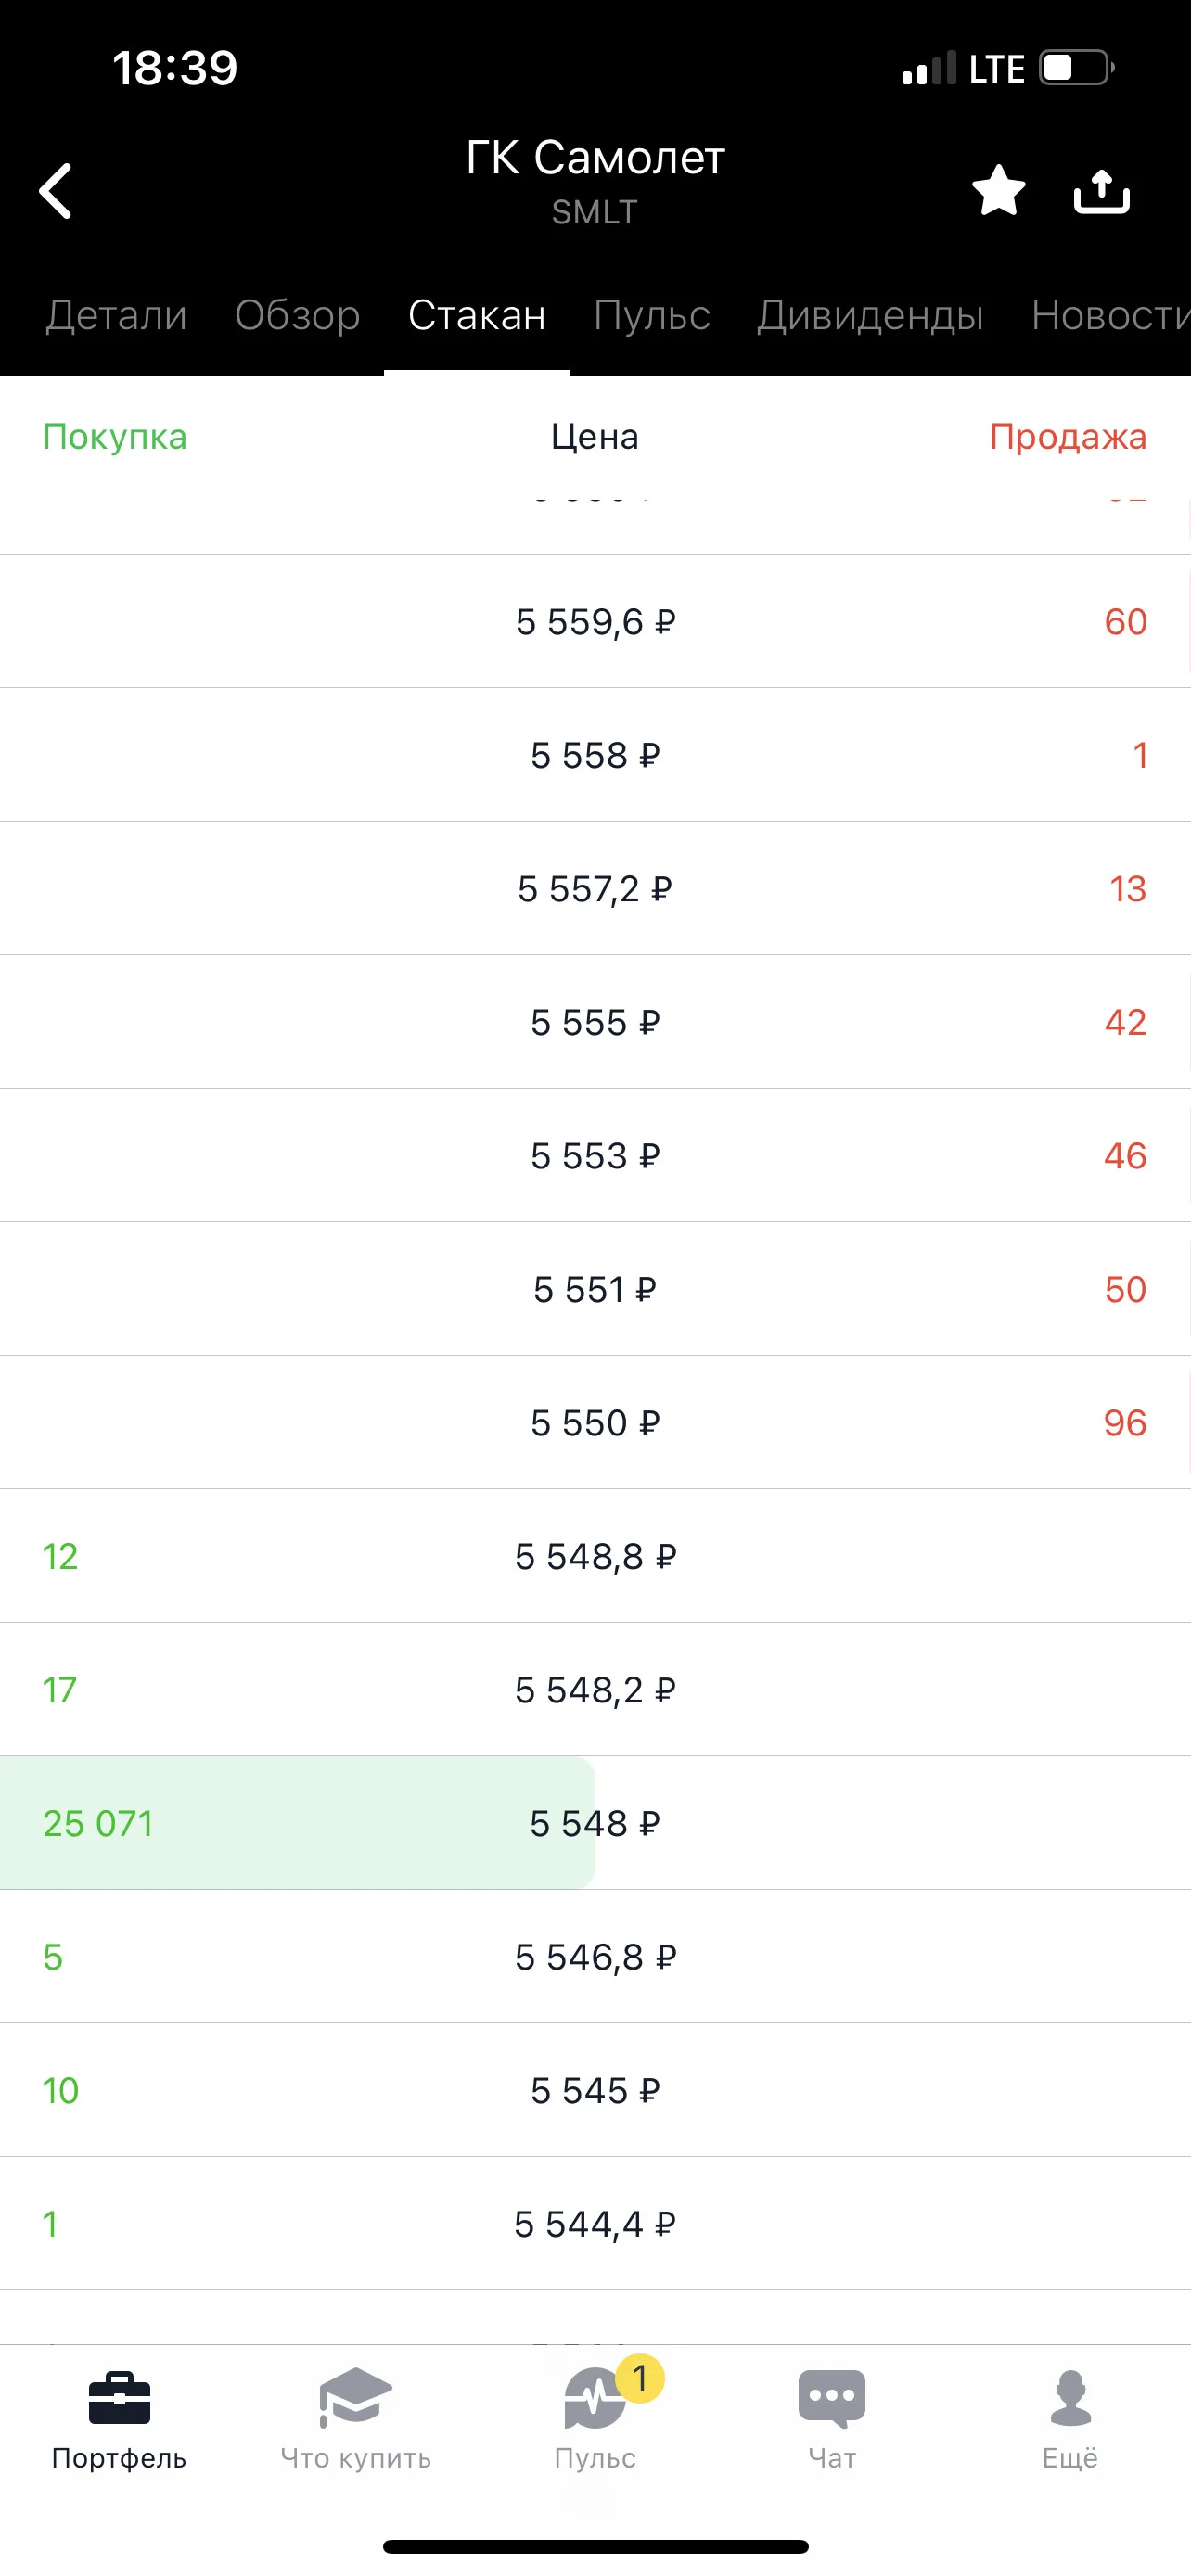Open the Чат speech bubble tab

(832, 2420)
